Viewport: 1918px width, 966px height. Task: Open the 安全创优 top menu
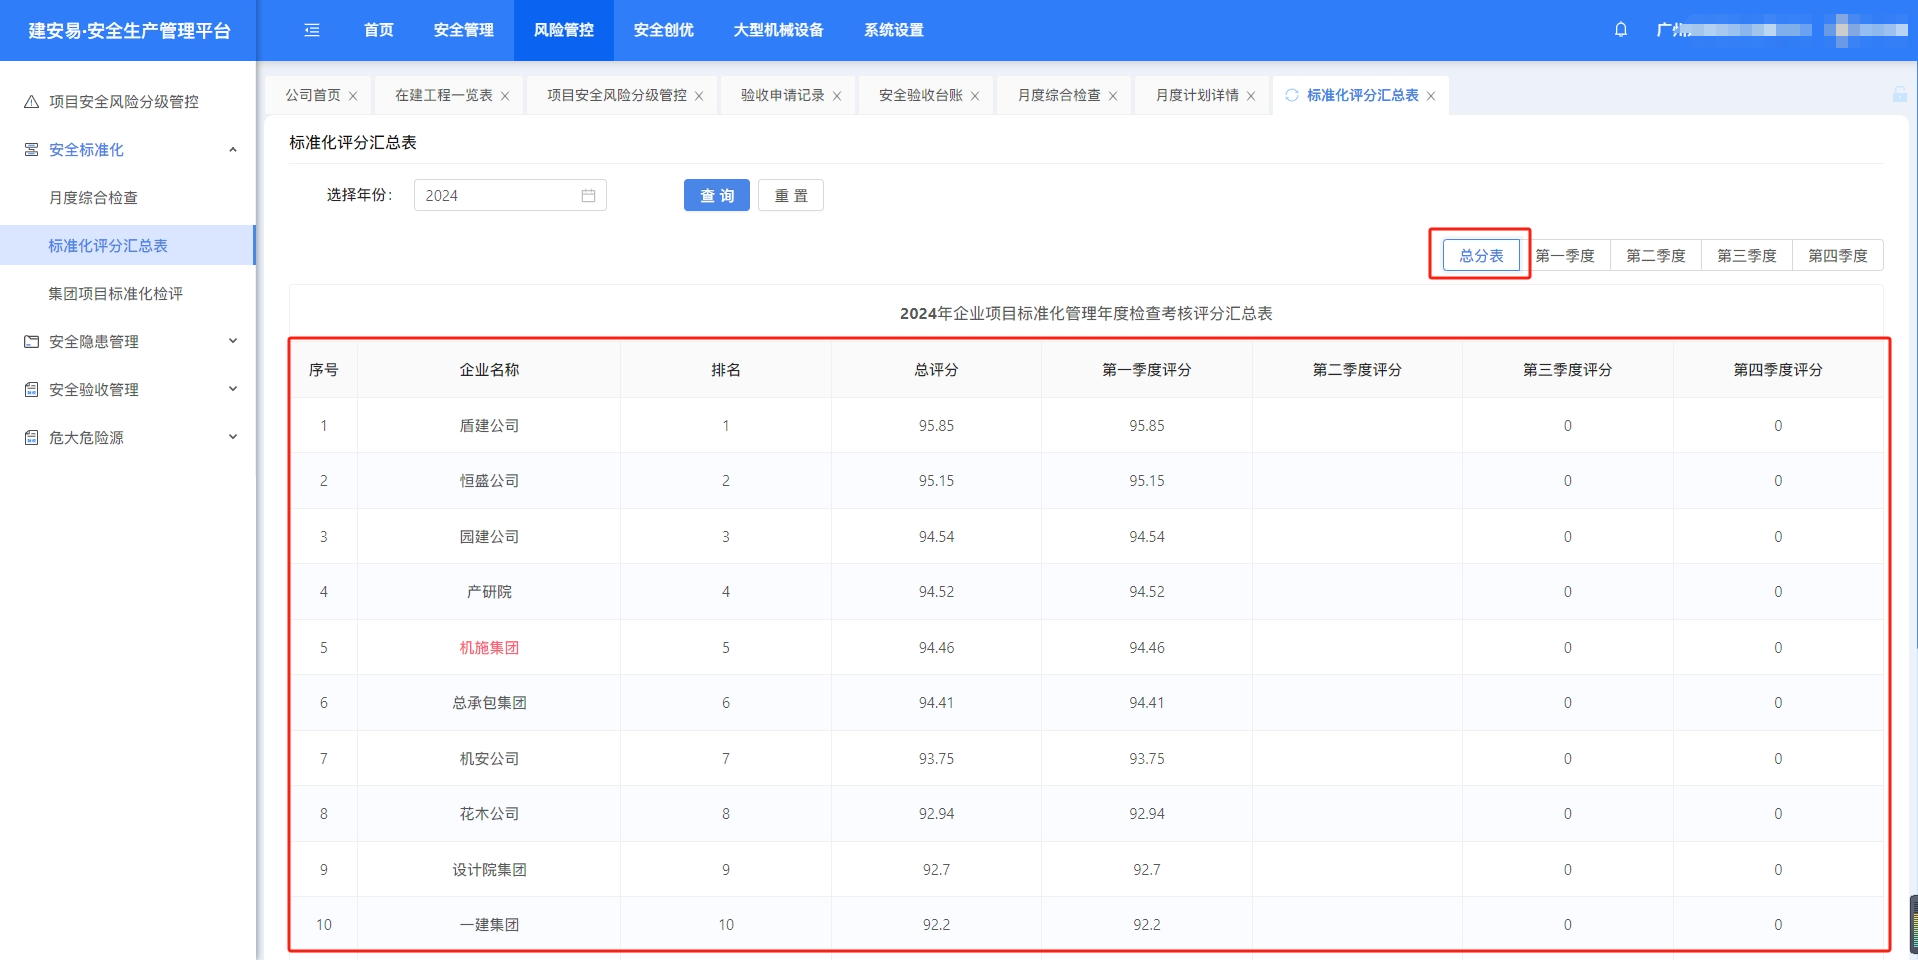tap(663, 30)
